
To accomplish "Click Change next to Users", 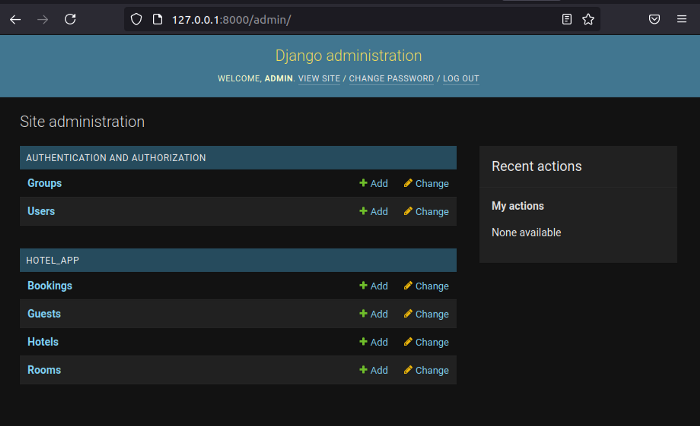I will click(x=426, y=212).
